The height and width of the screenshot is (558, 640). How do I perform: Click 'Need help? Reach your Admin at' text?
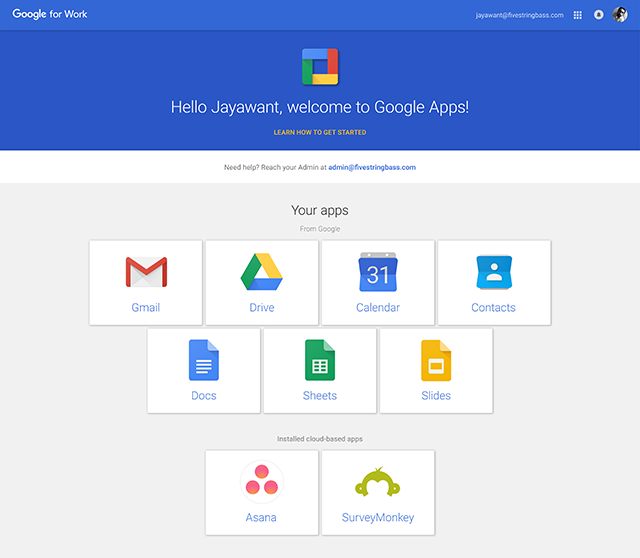click(275, 167)
